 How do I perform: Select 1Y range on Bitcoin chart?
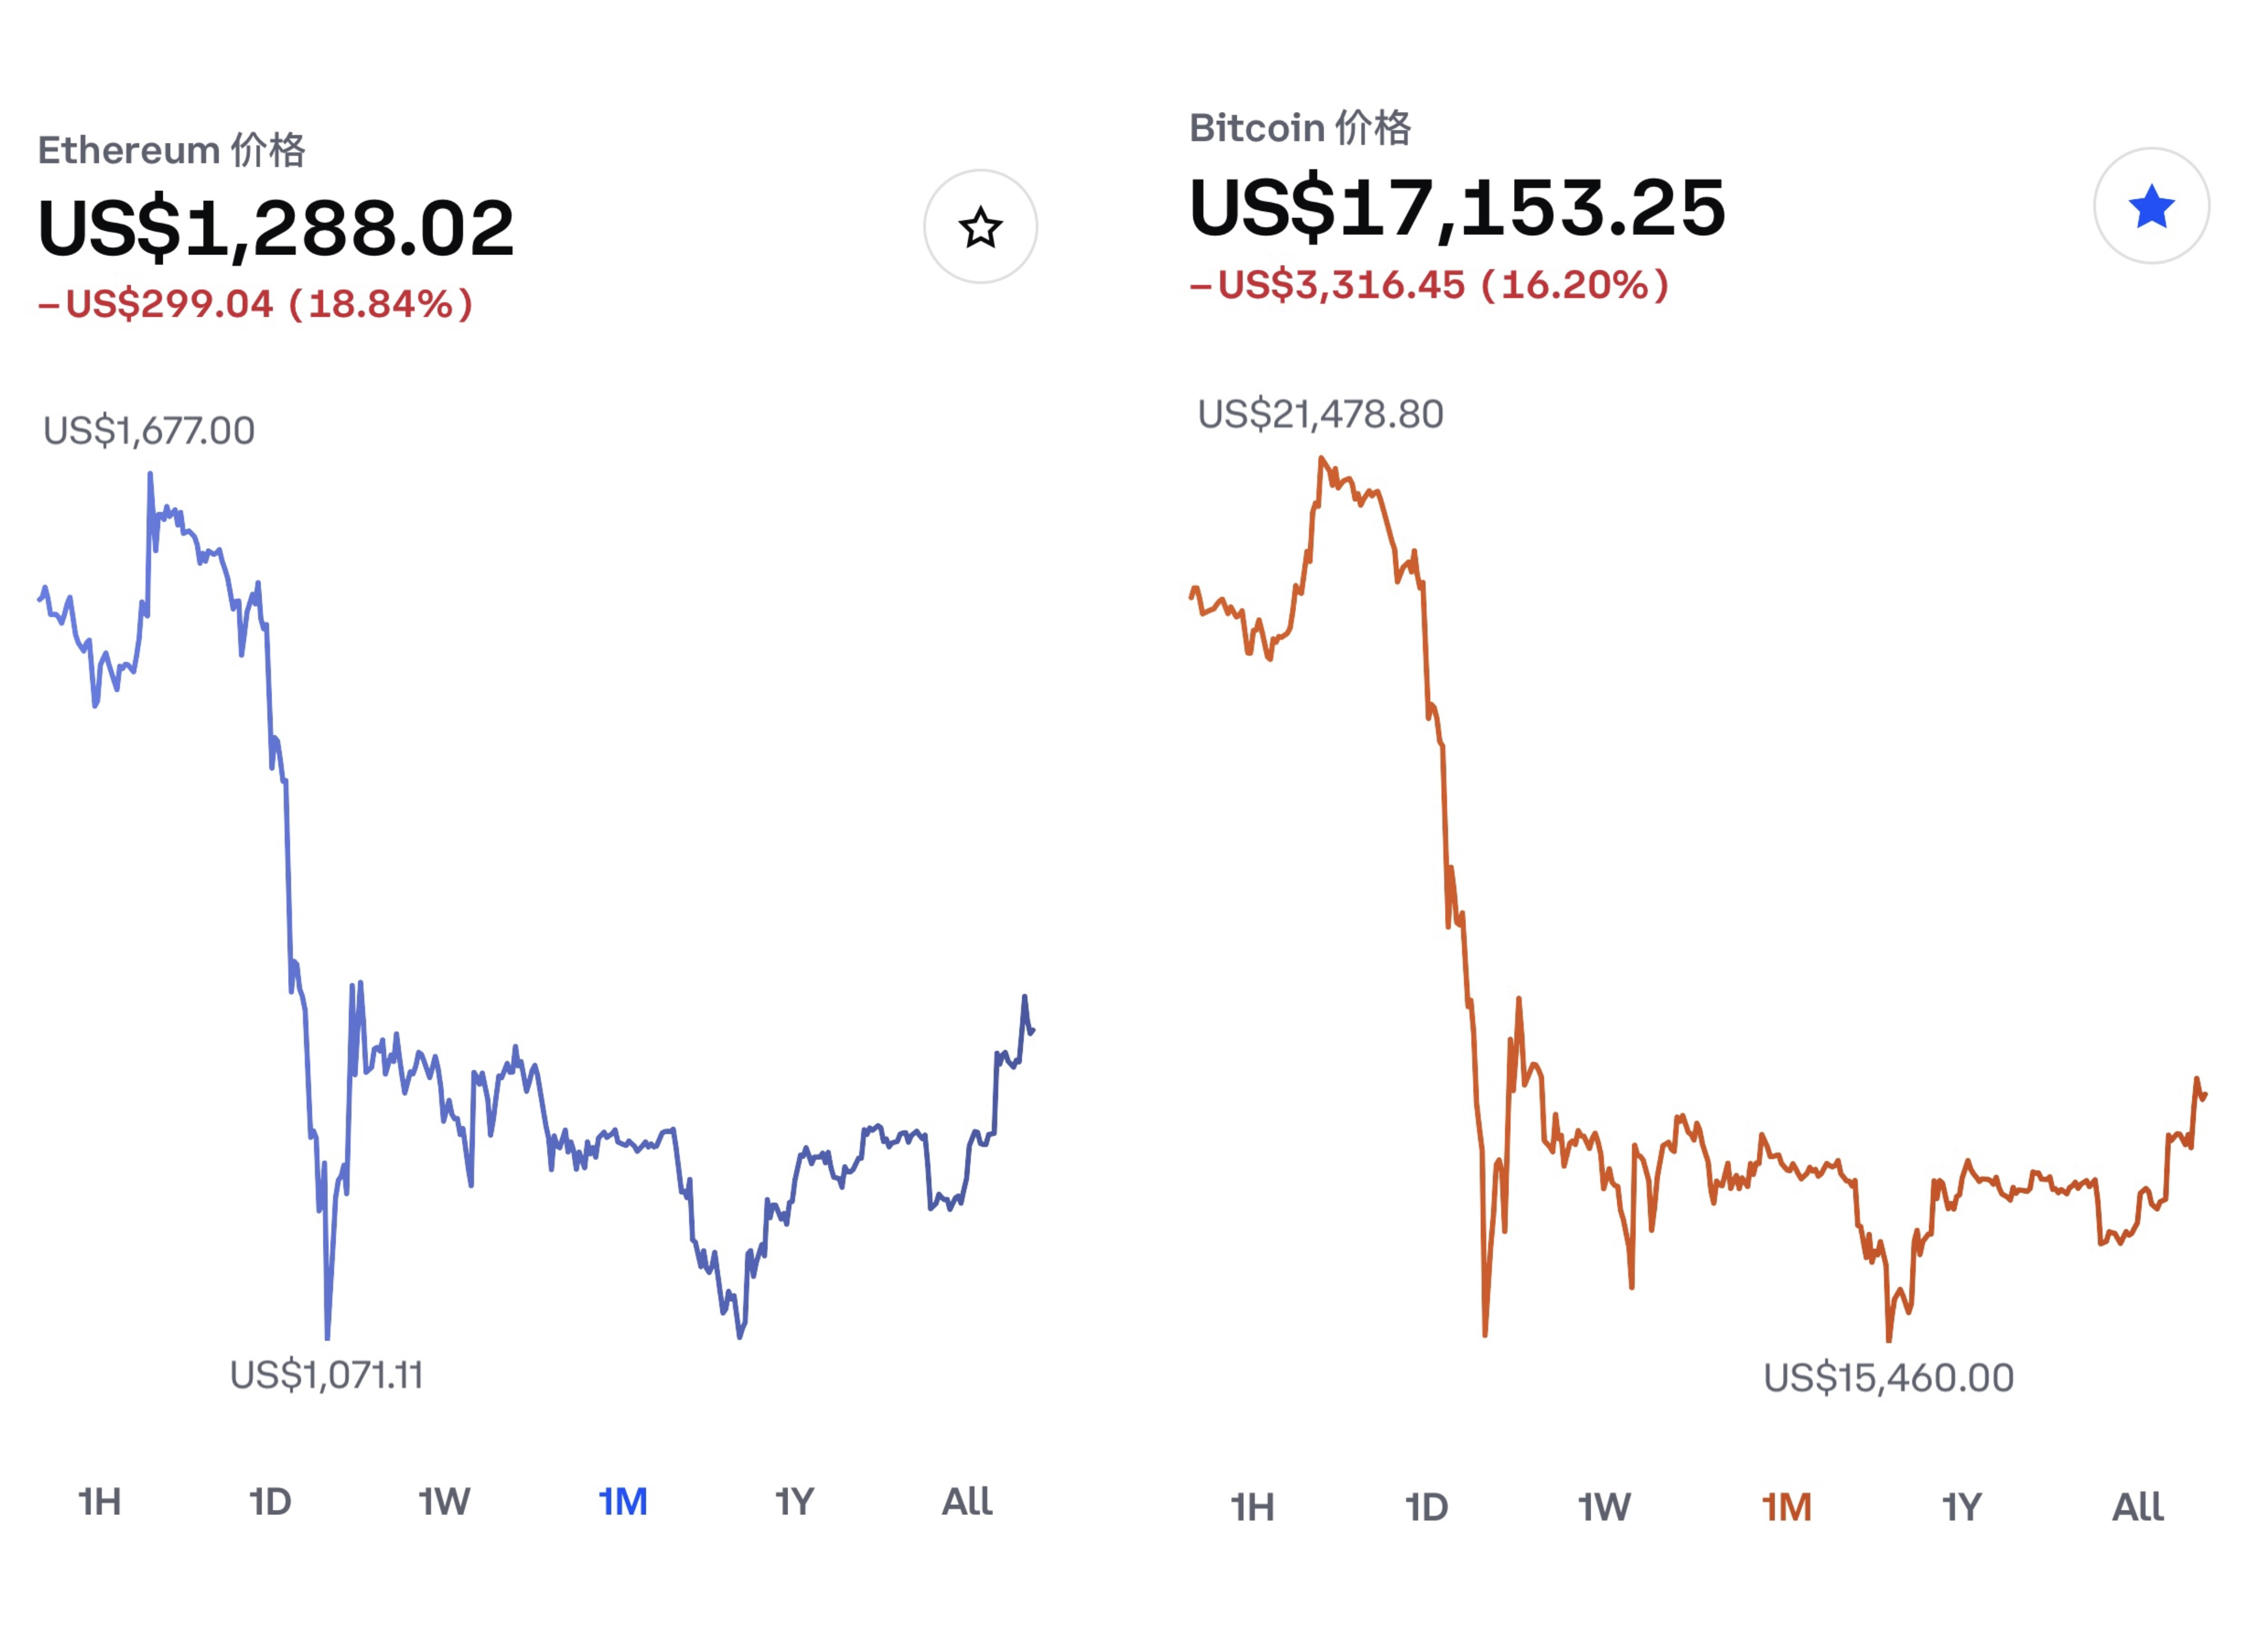[x=1961, y=1507]
